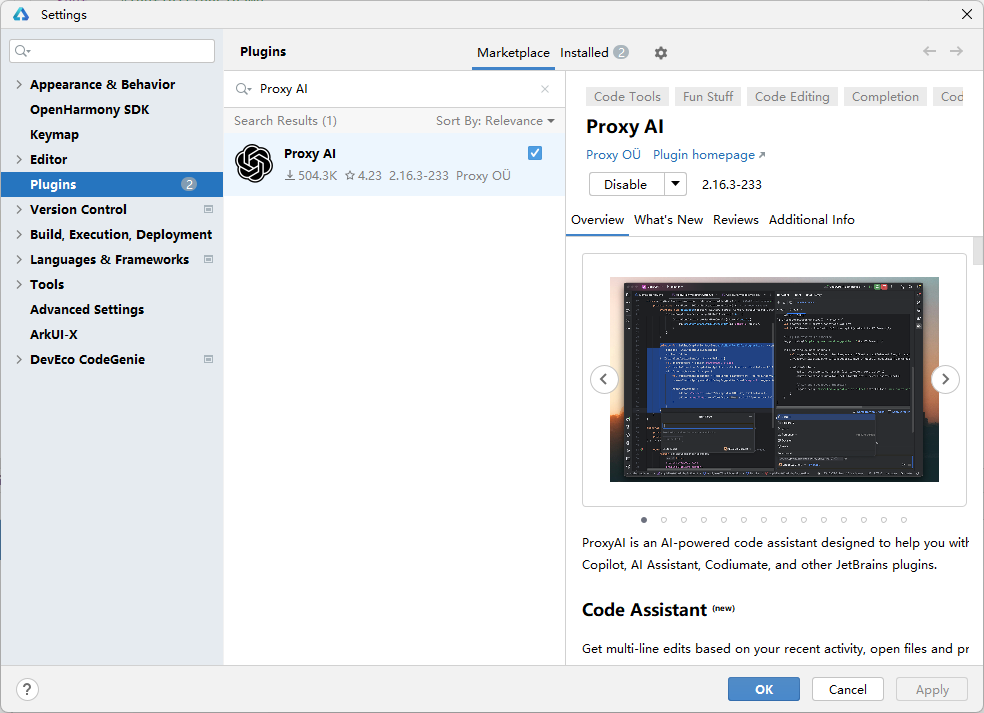Click the forward navigation arrow
The height and width of the screenshot is (713, 984).
point(957,51)
